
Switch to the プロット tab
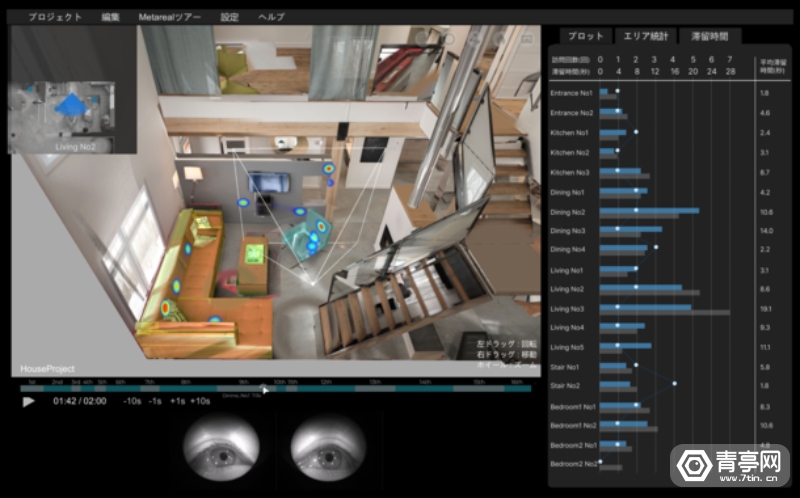click(585, 36)
